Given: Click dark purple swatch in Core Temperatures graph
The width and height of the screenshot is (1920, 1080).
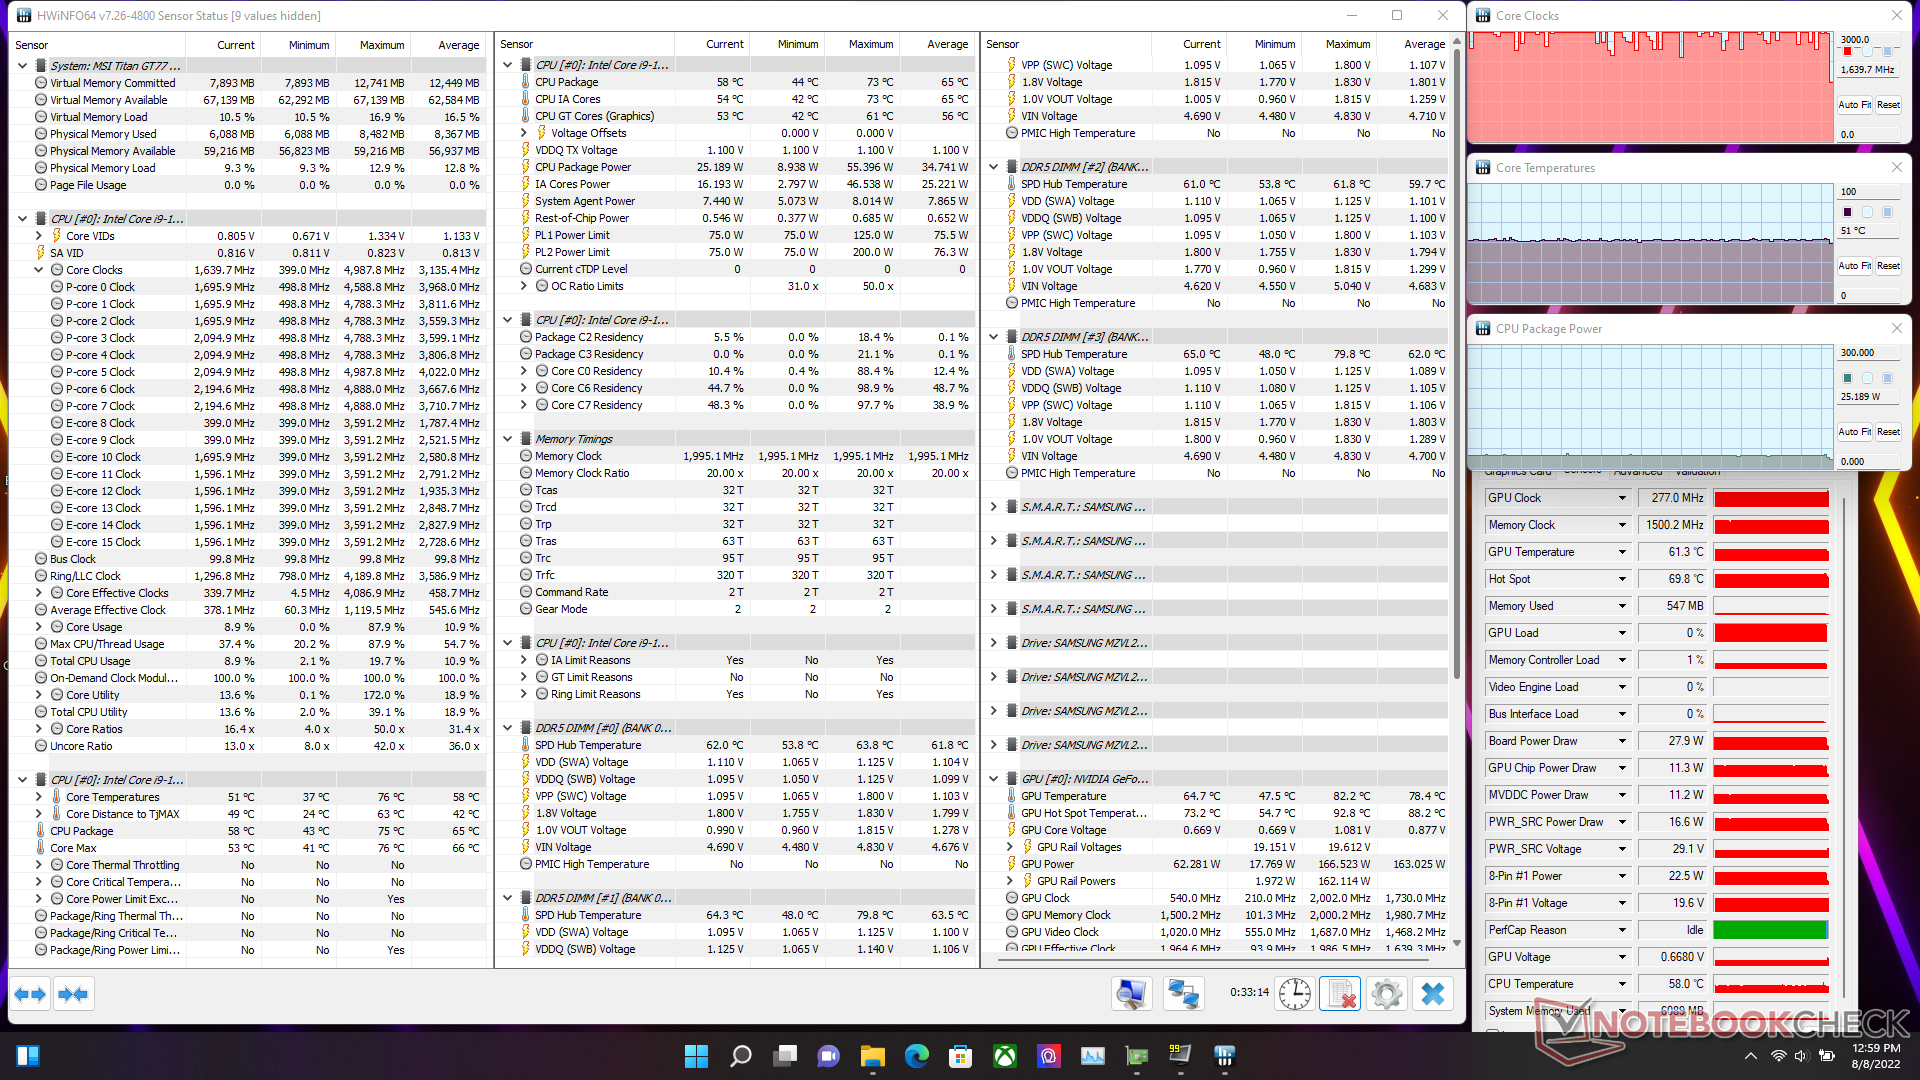Looking at the screenshot, I should pos(1847,212).
